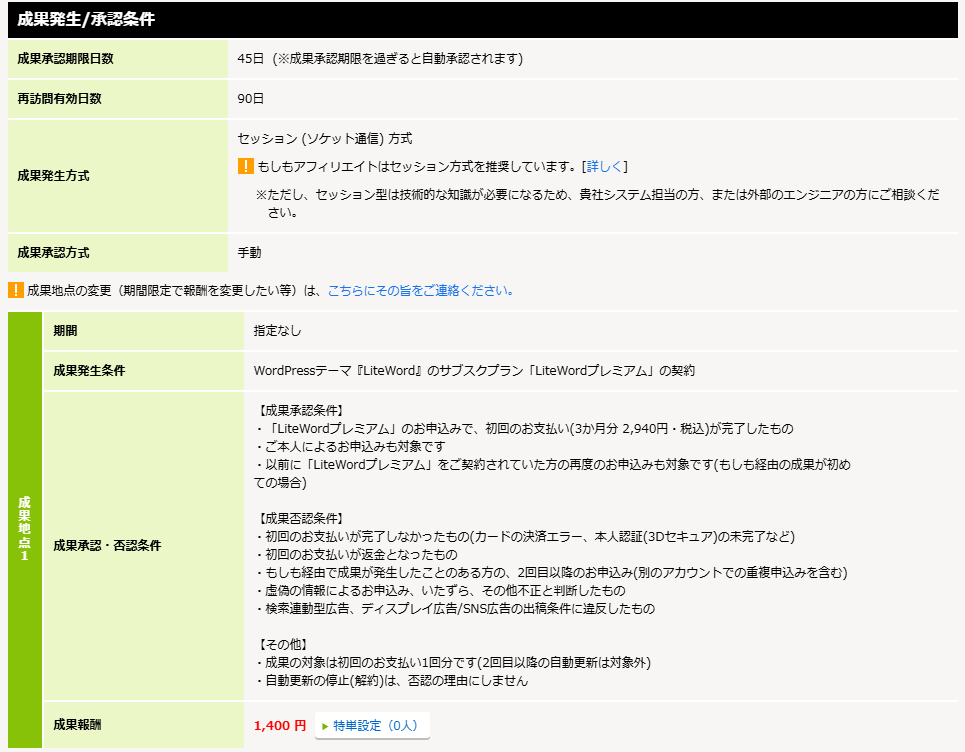Viewport: 965px width, 752px height.
Task: Click the 虚偽の情報によるお申込み line
Action: (441, 591)
